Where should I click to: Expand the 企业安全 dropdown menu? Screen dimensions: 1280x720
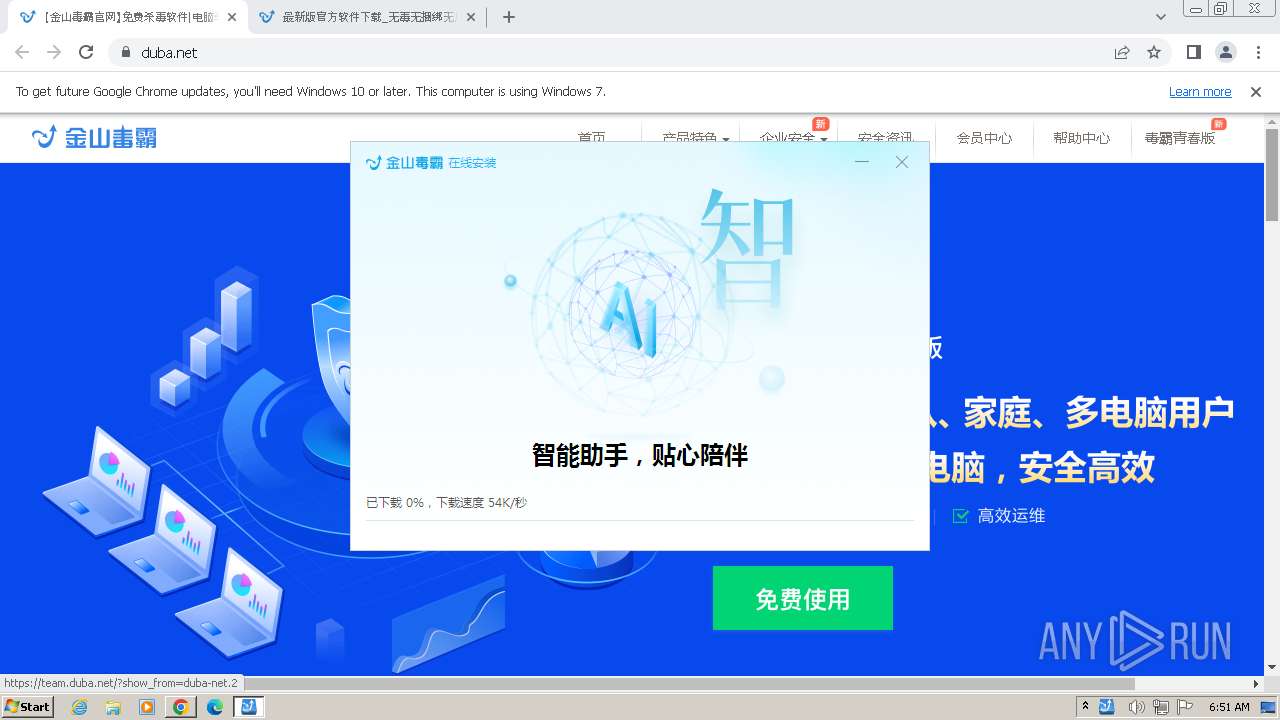click(x=793, y=138)
